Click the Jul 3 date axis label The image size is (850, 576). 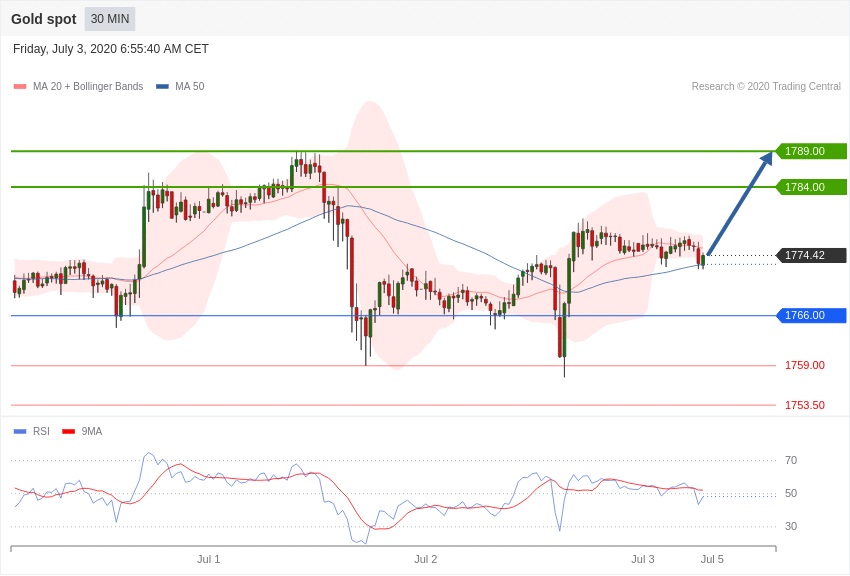coord(643,560)
